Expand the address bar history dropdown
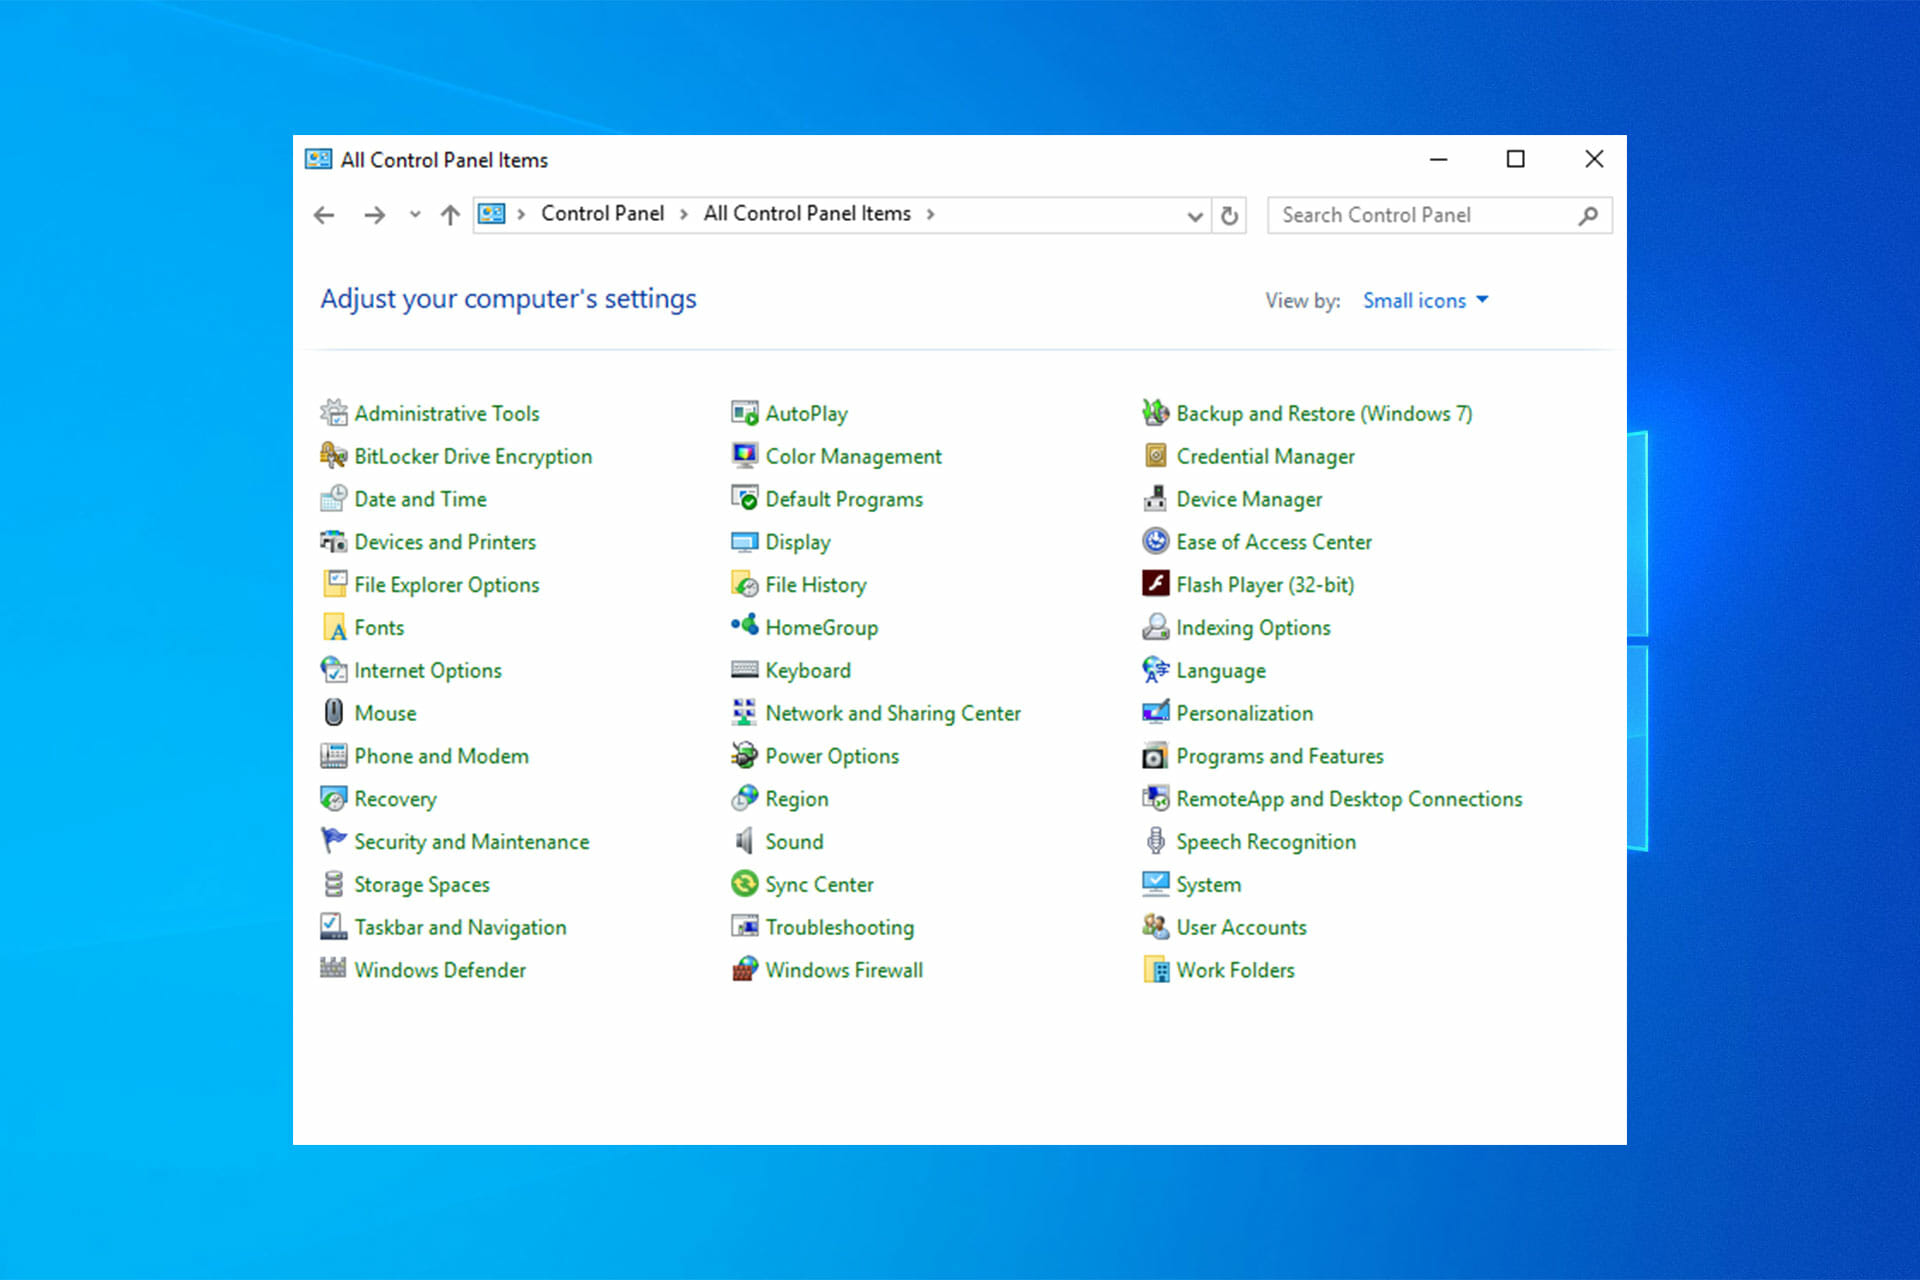Image resolution: width=1920 pixels, height=1280 pixels. click(x=1194, y=216)
